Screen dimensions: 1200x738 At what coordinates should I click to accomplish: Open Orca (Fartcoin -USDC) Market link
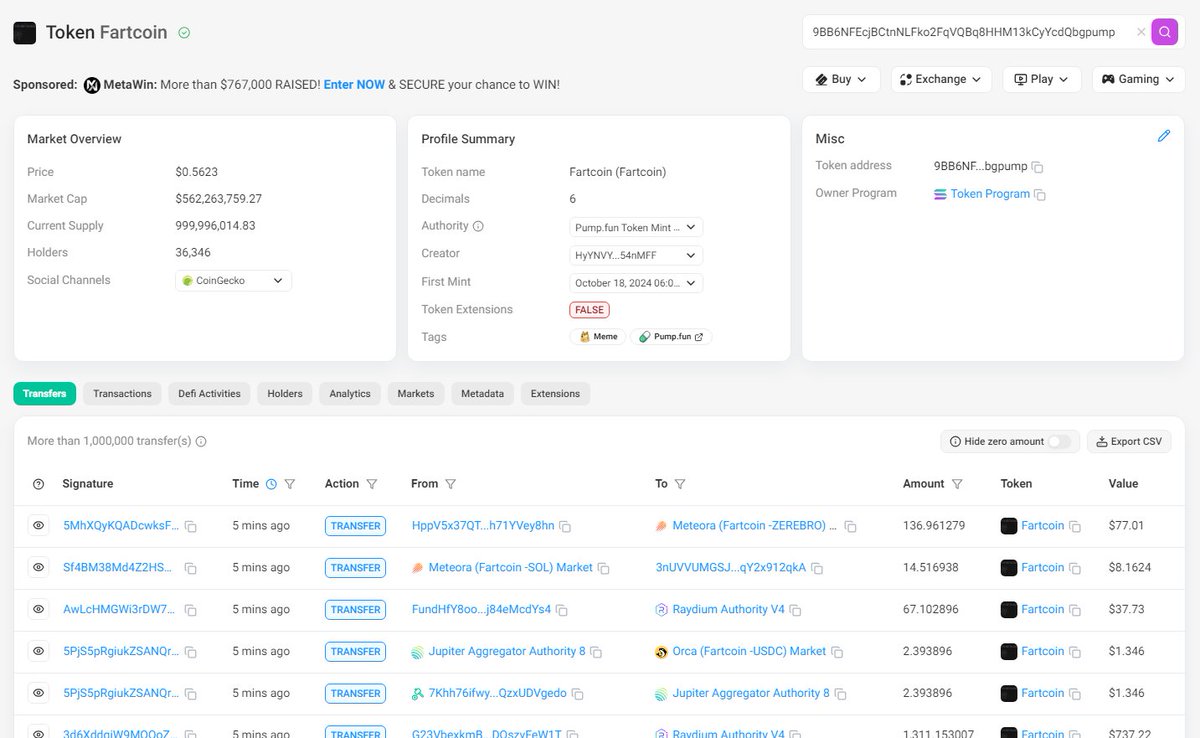point(749,651)
